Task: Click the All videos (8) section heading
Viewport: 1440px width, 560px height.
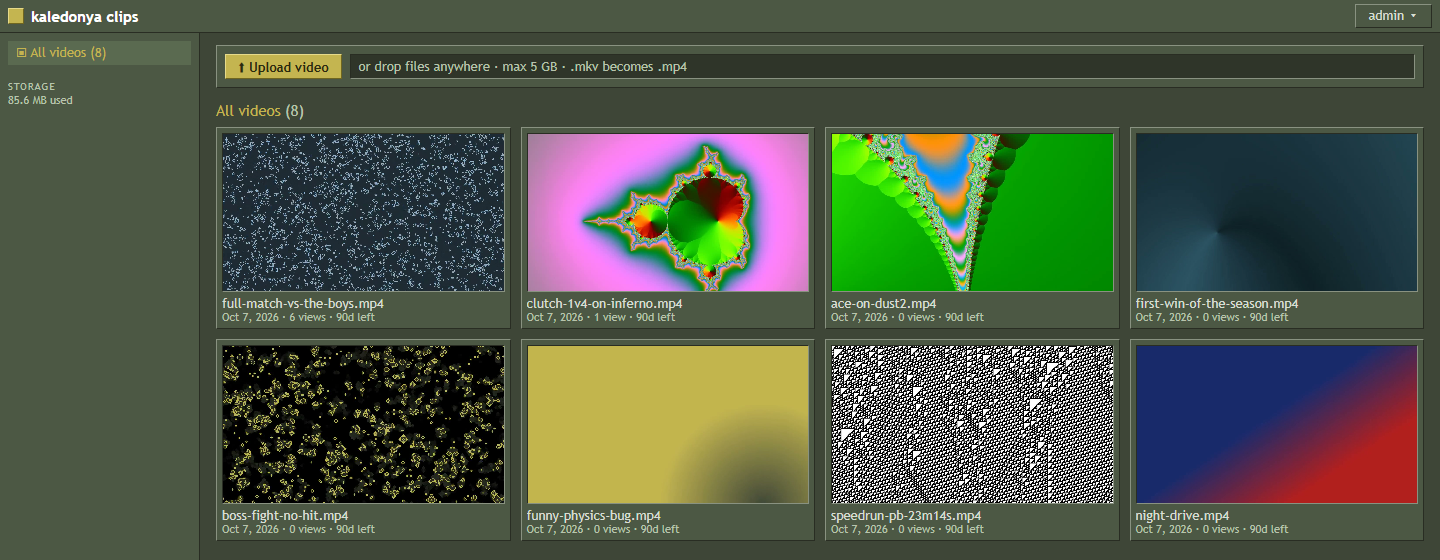Action: [260, 111]
